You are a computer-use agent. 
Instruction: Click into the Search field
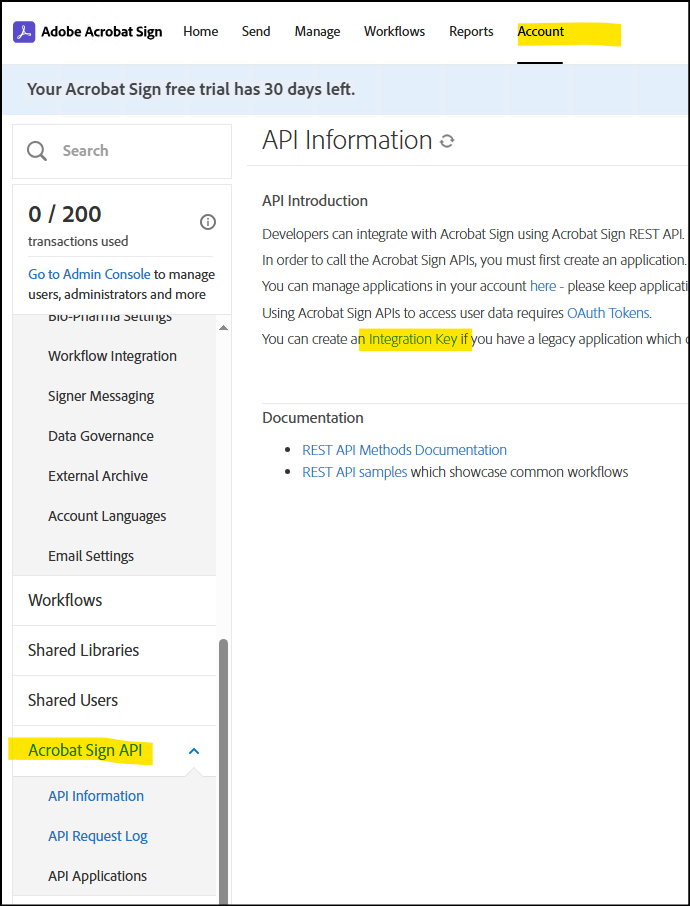coord(122,151)
